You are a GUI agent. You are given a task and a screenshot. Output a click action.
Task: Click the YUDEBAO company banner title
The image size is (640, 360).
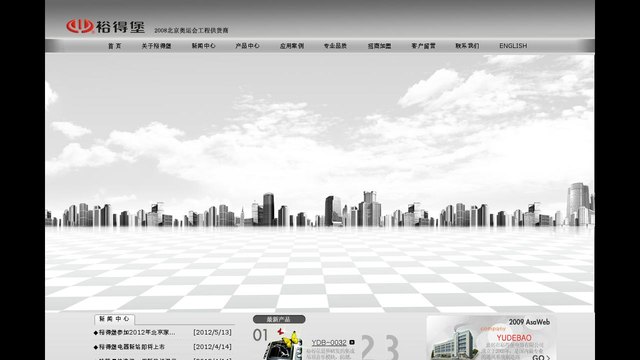point(514,338)
